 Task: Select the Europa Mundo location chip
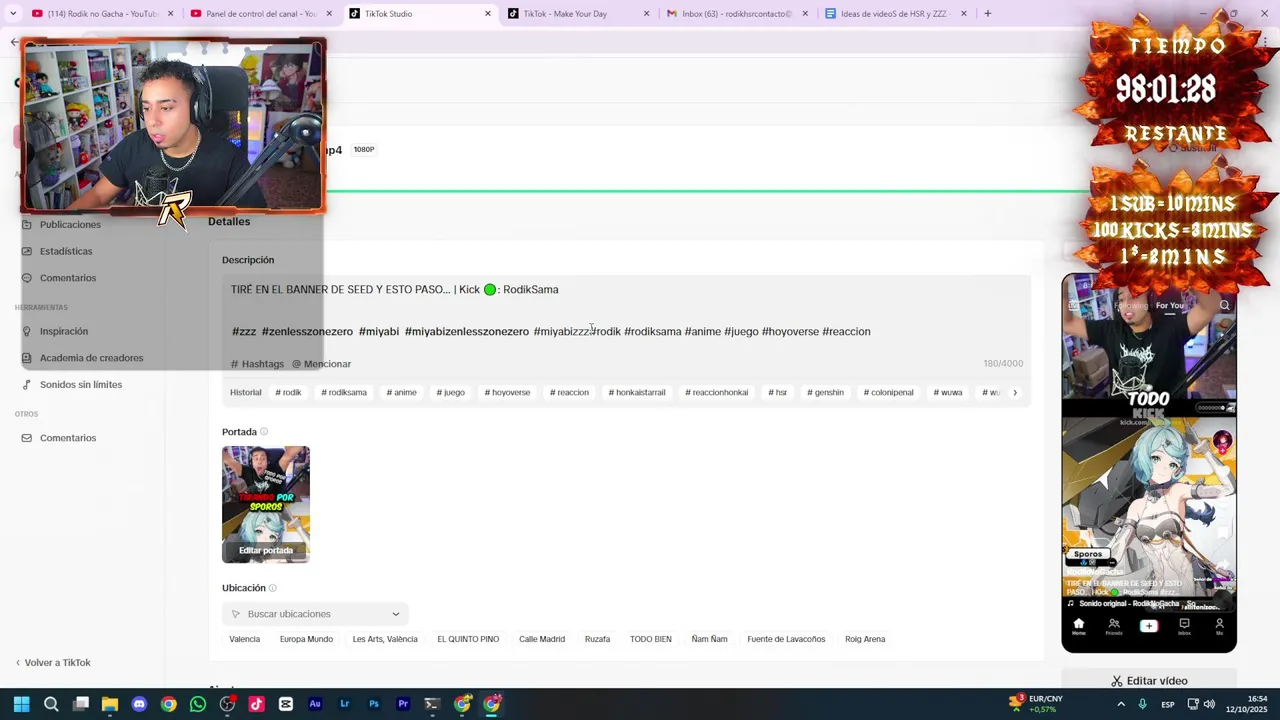click(x=306, y=640)
